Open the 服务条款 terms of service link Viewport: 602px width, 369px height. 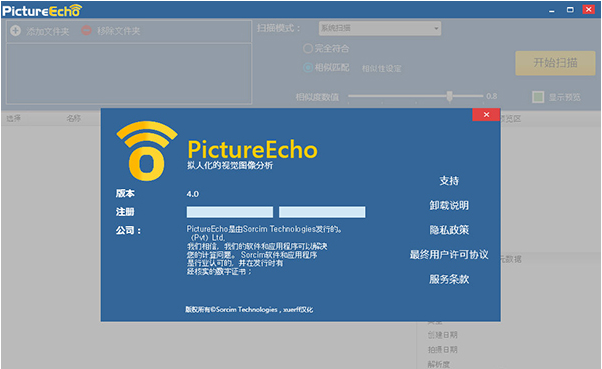tap(449, 279)
